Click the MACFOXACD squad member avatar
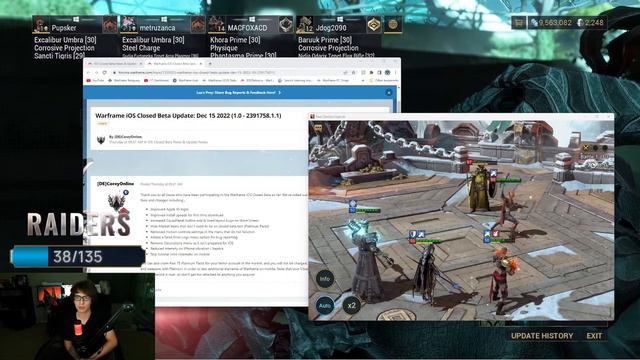Image resolution: width=640 pixels, height=360 pixels. 216,25
